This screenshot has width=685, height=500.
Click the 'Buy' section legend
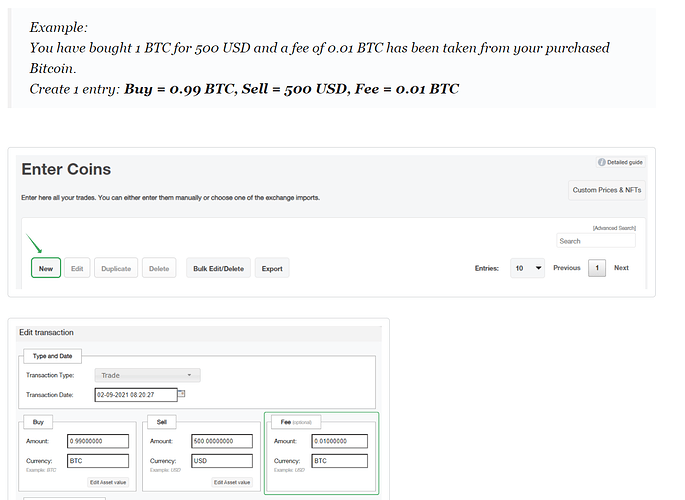[38, 422]
